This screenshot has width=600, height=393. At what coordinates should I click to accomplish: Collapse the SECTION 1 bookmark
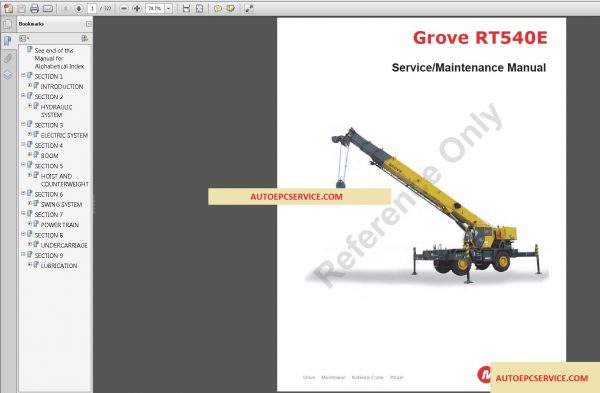click(x=23, y=75)
